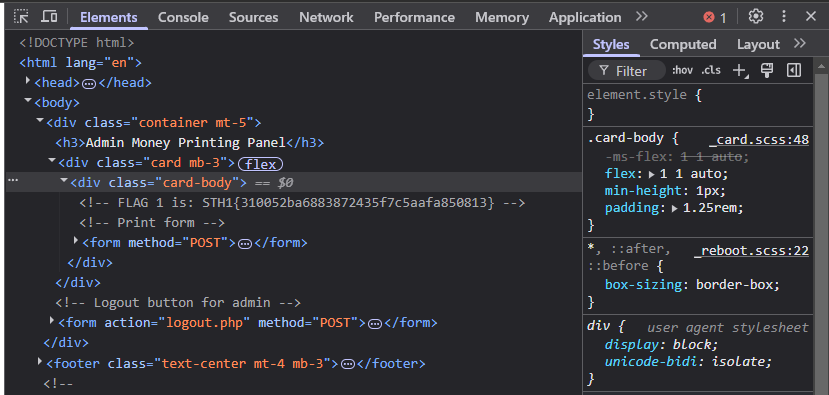Screen dimensions: 829x395
Task: Select the Print form comment line
Action: 152,223
